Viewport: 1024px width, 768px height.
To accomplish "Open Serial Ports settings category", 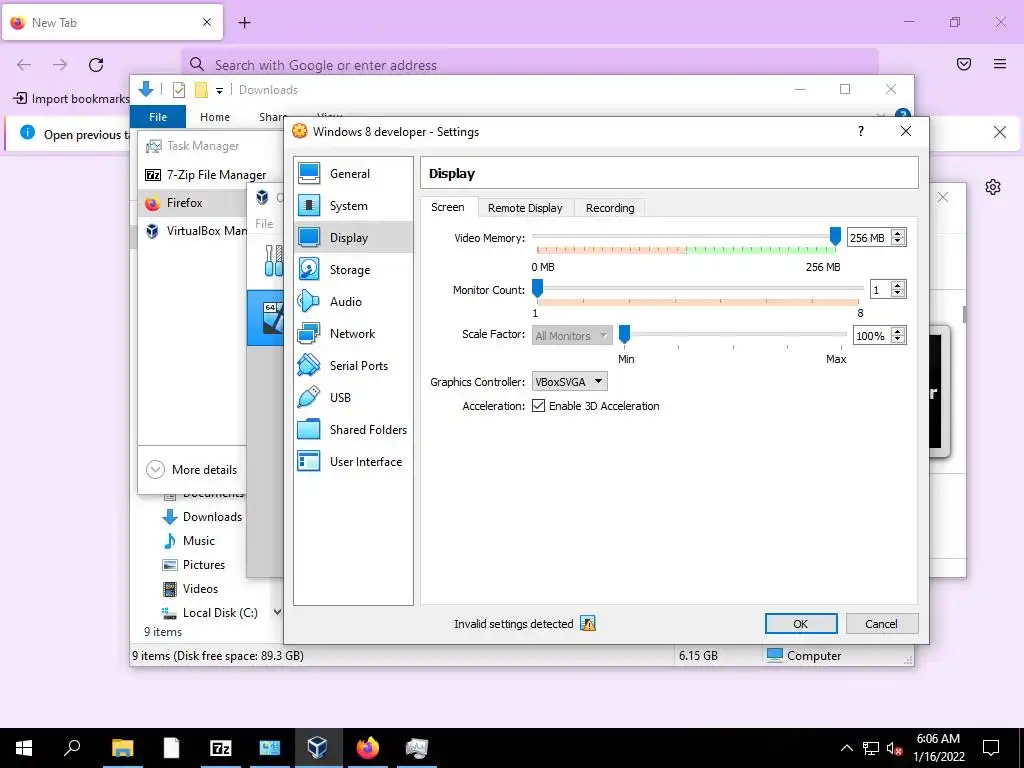I will point(353,366).
